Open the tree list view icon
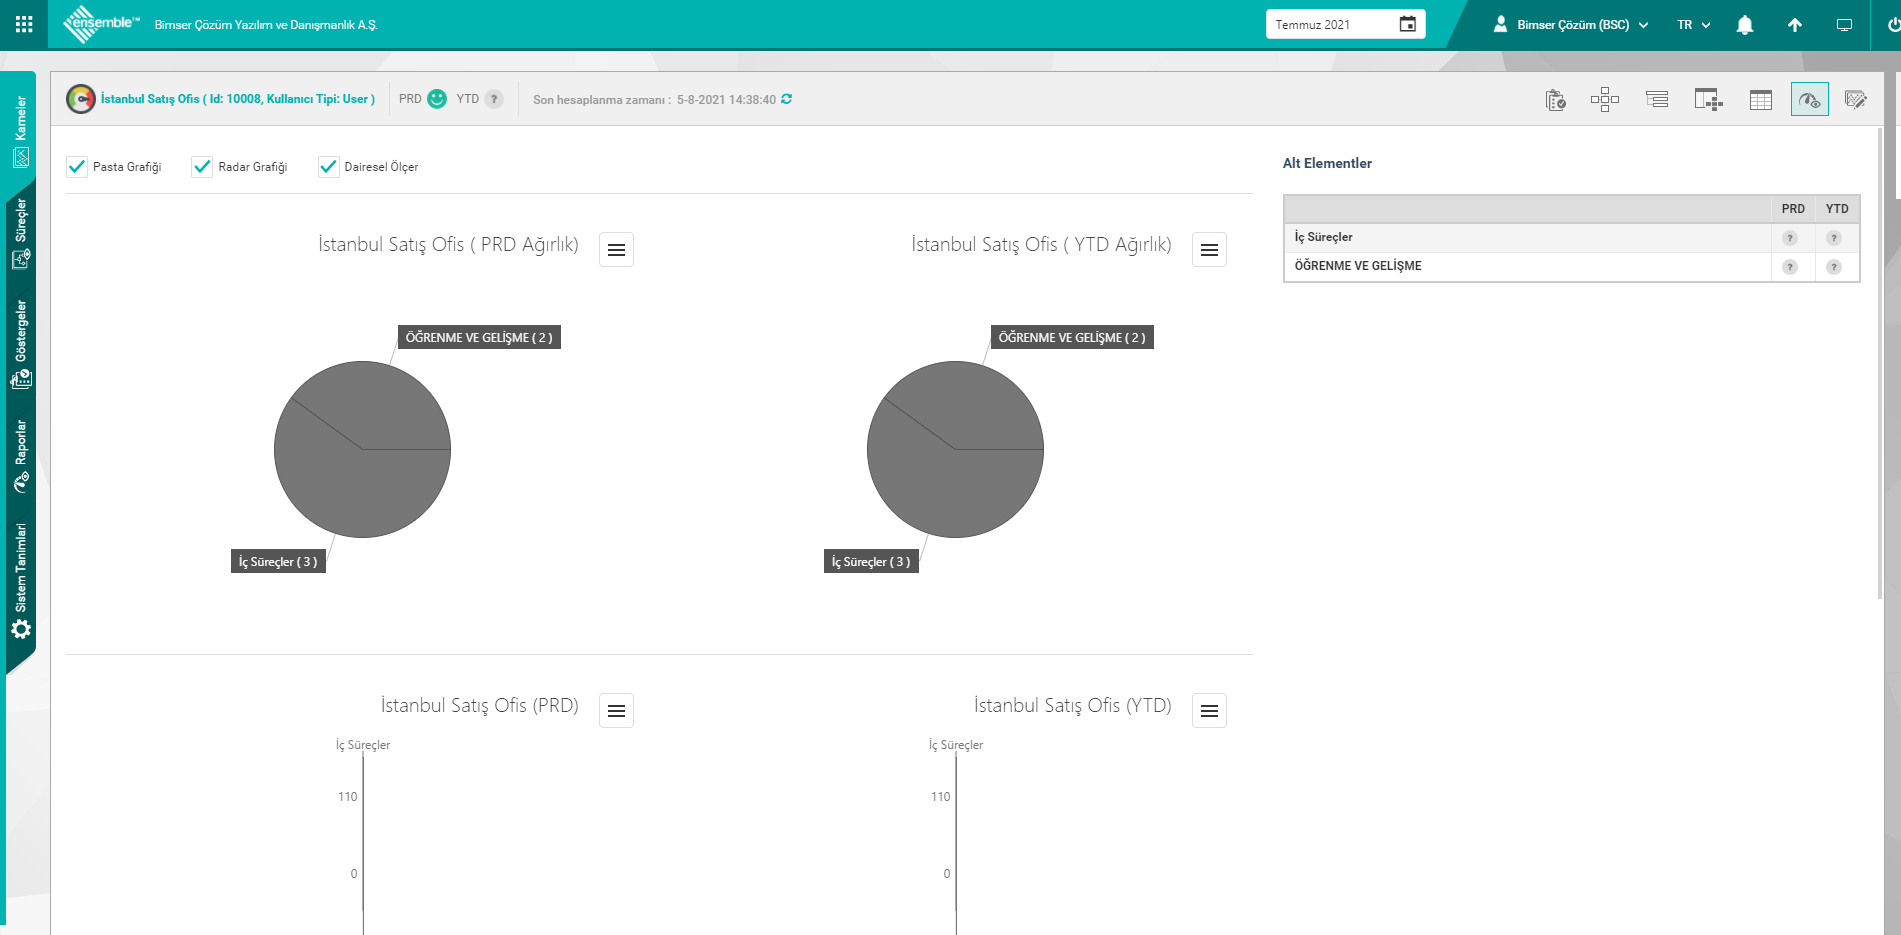Image resolution: width=1901 pixels, height=935 pixels. pos(1657,100)
